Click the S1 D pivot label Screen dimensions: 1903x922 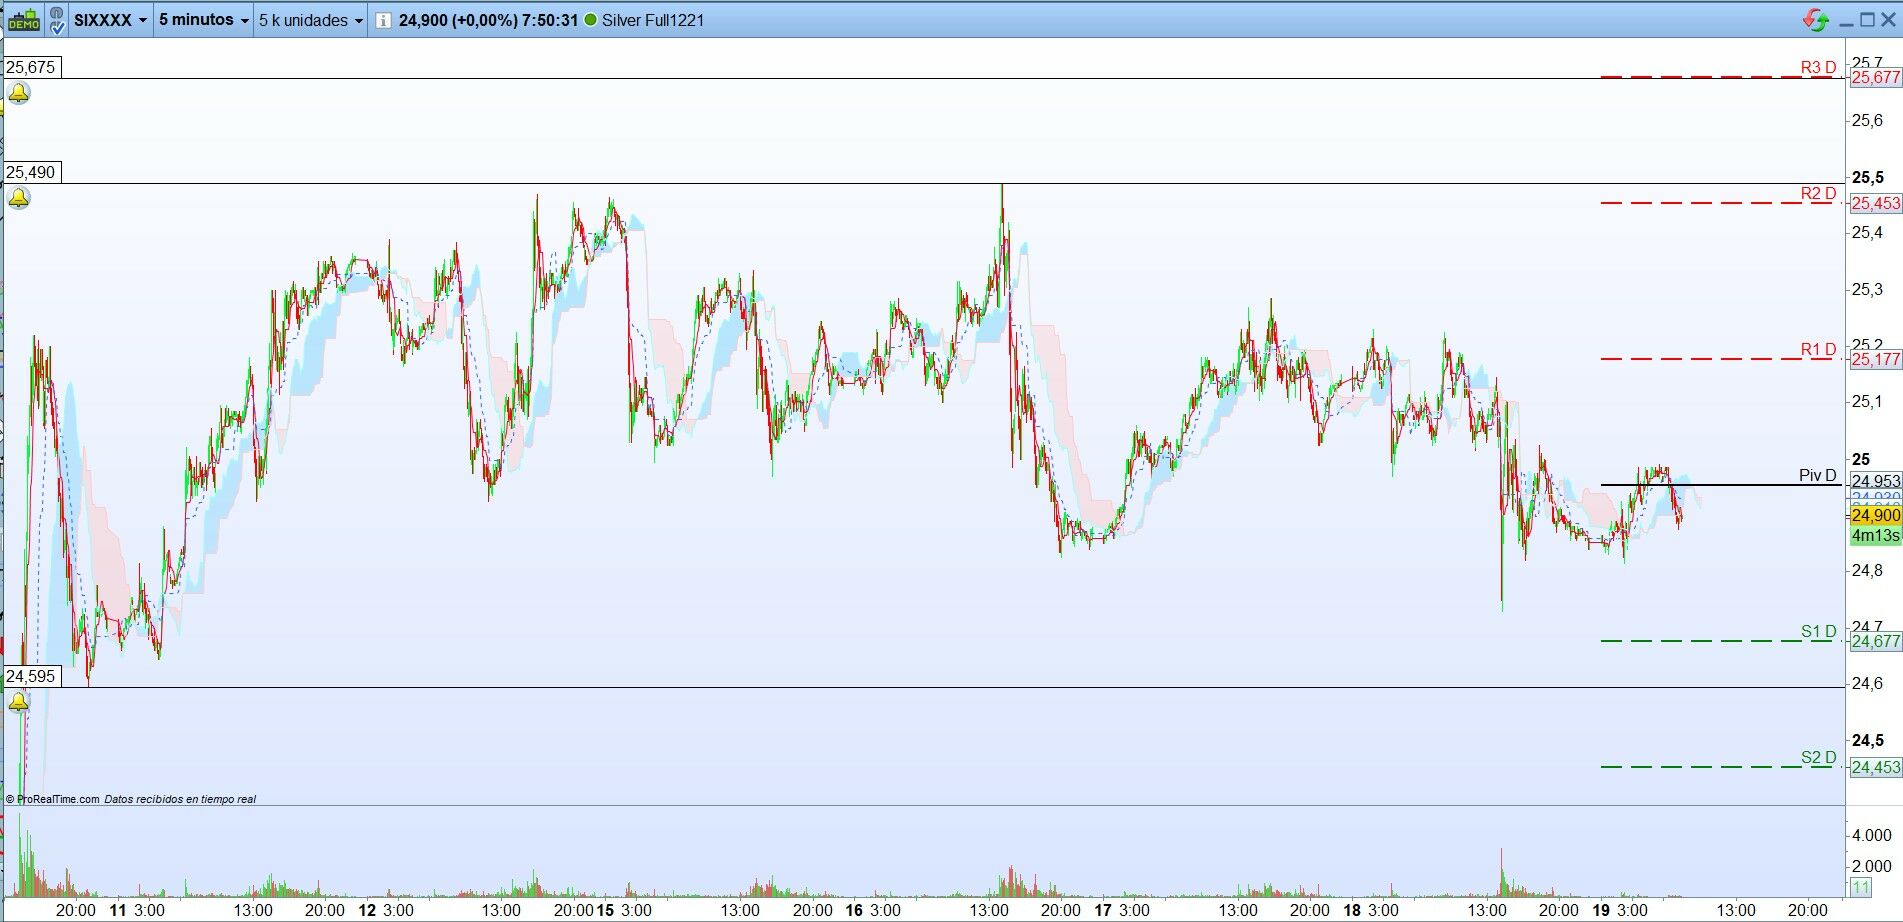[x=1818, y=631]
